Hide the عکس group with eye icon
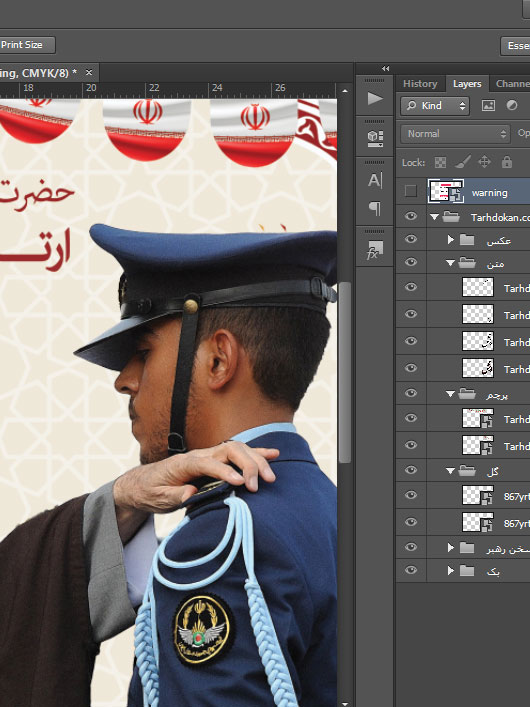Image resolution: width=530 pixels, height=707 pixels. pos(410,239)
